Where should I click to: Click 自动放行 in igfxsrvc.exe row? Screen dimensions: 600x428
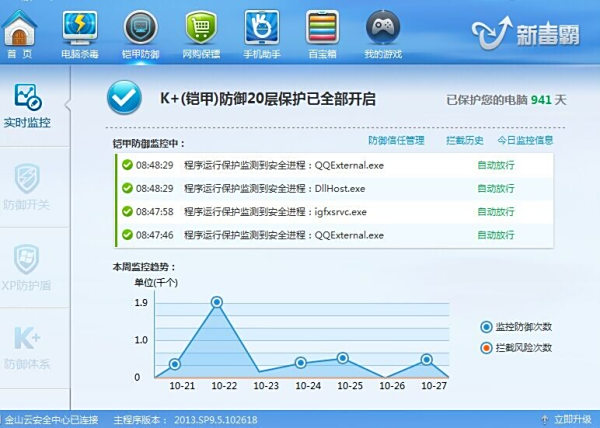(x=496, y=212)
